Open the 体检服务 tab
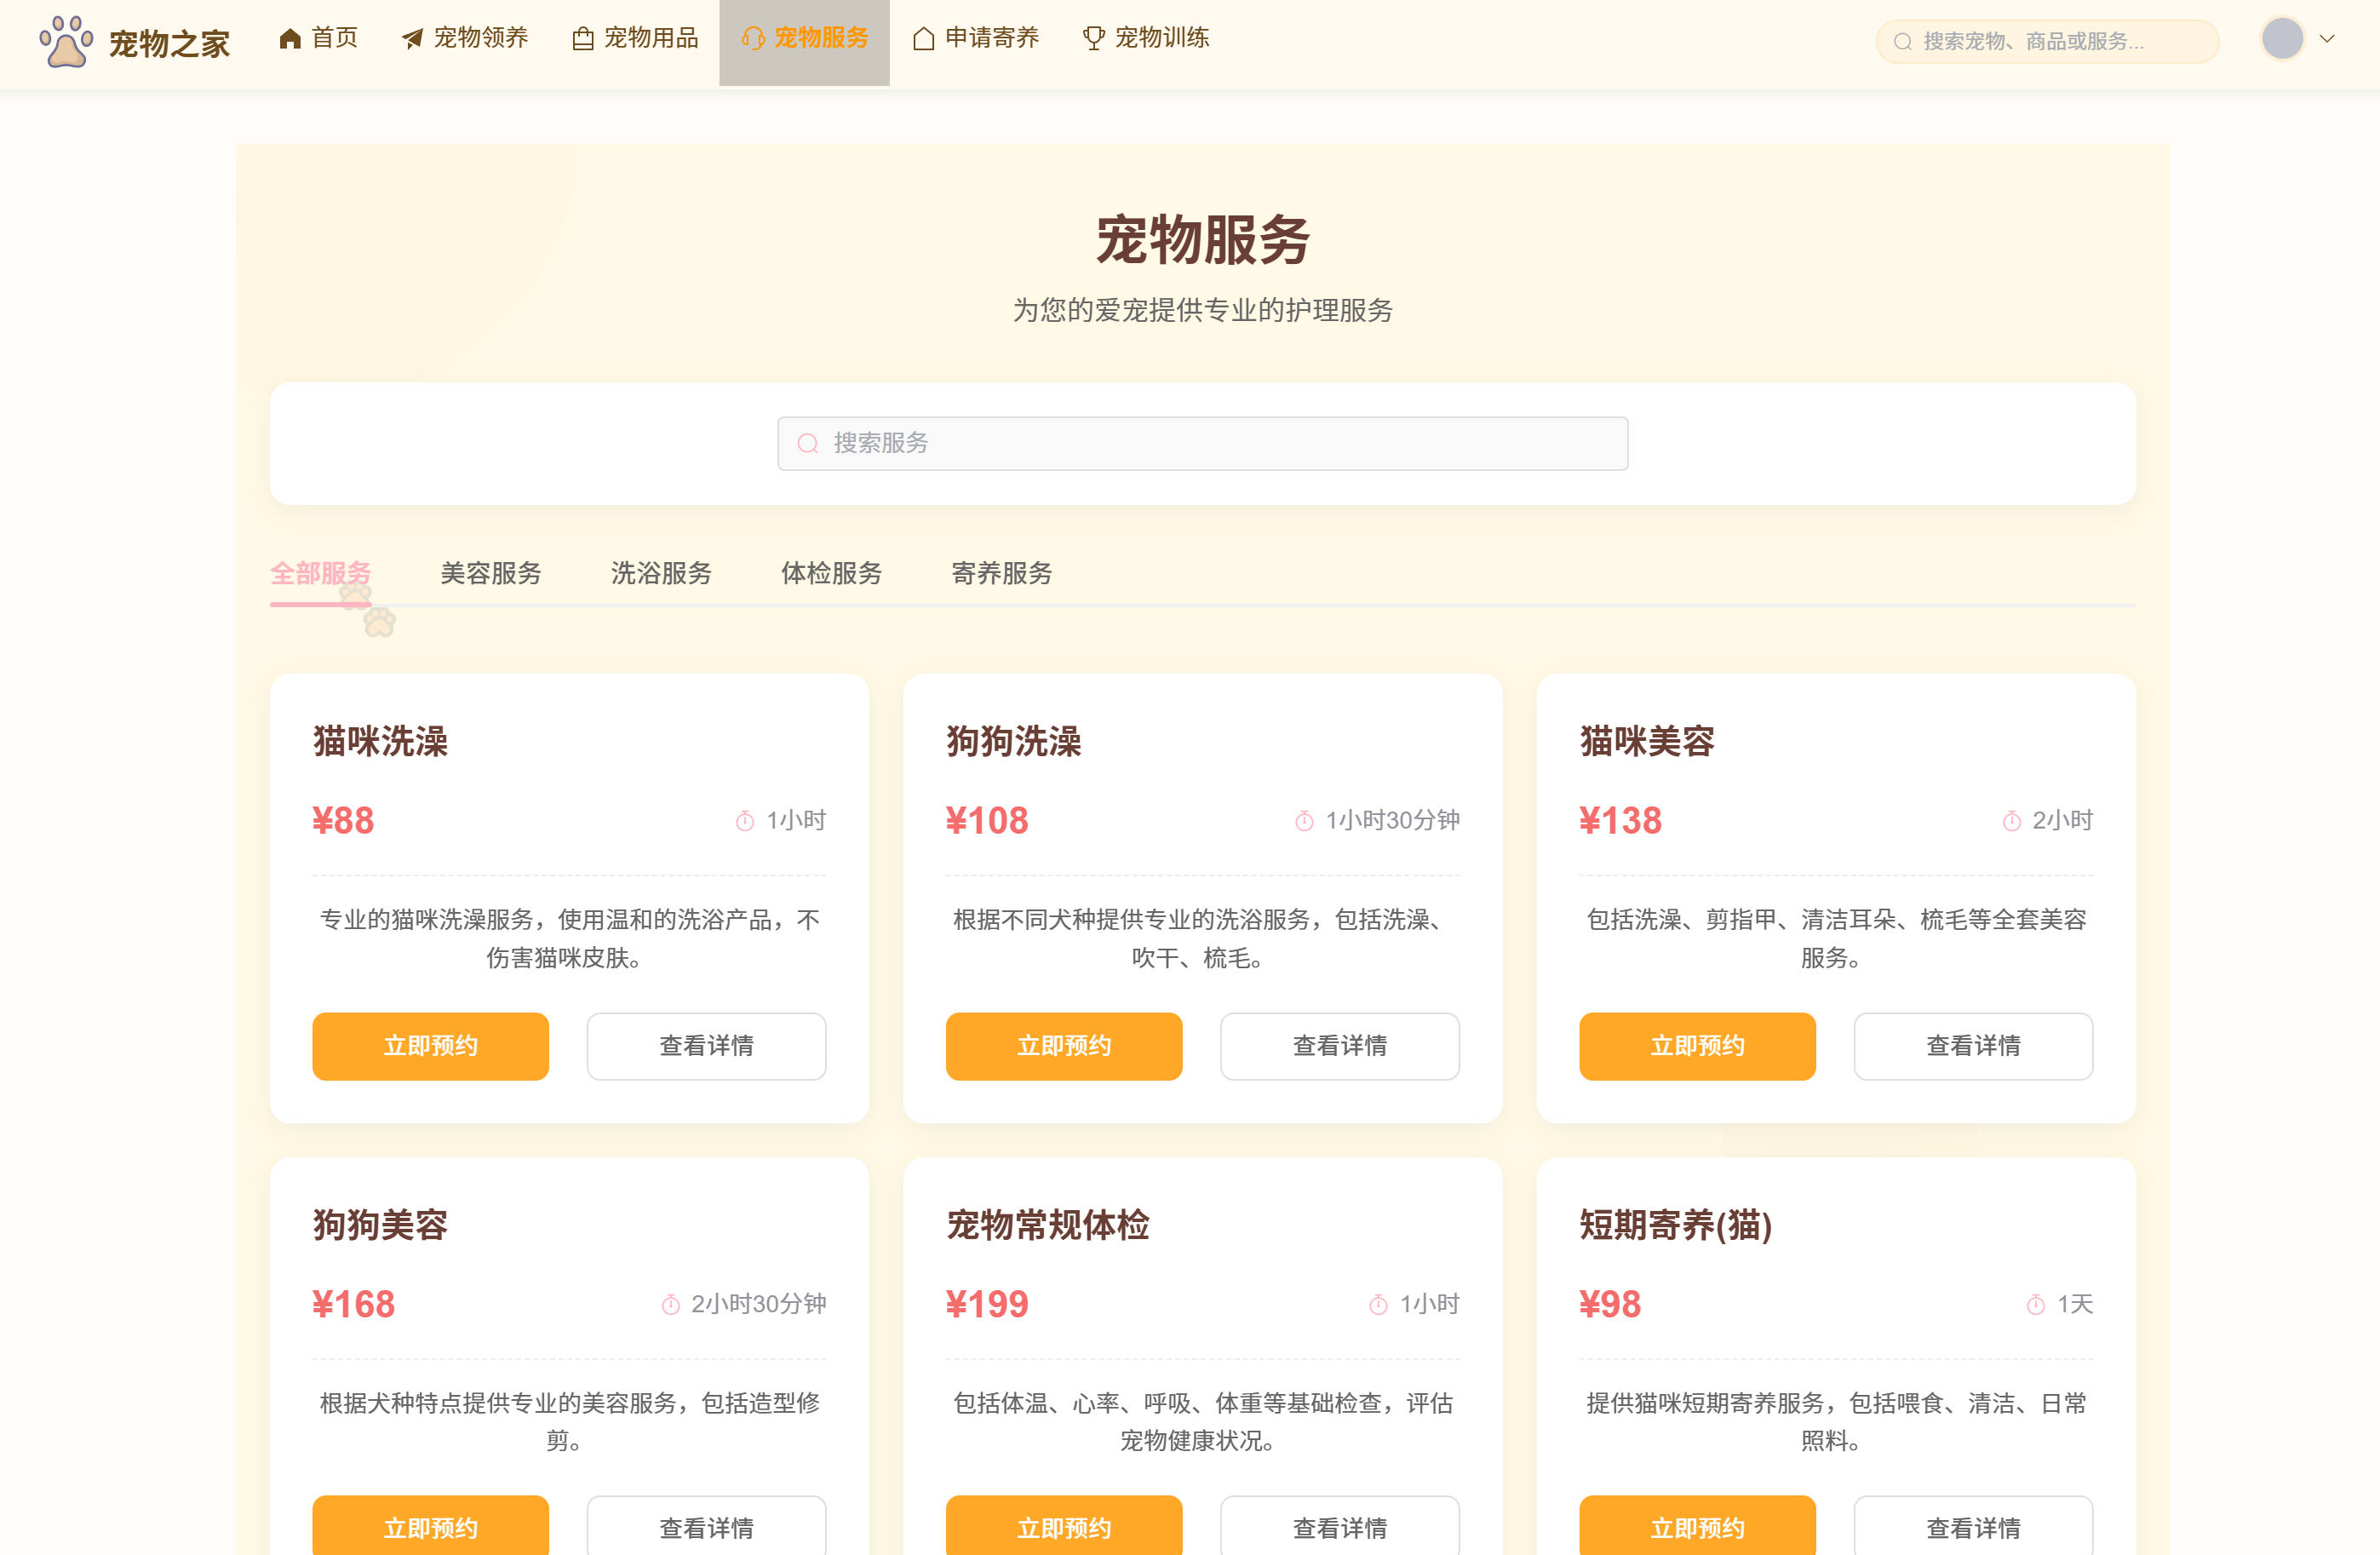Viewport: 2380px width, 1555px height. pyautogui.click(x=831, y=573)
